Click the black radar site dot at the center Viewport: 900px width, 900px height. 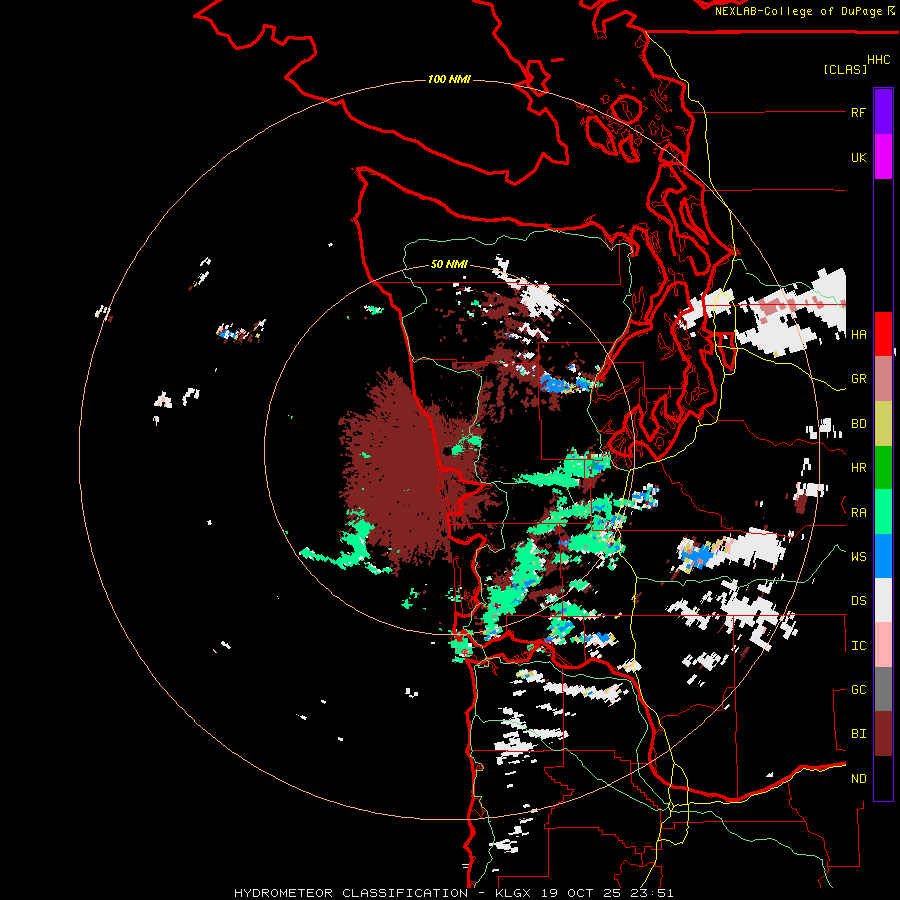coord(448,452)
